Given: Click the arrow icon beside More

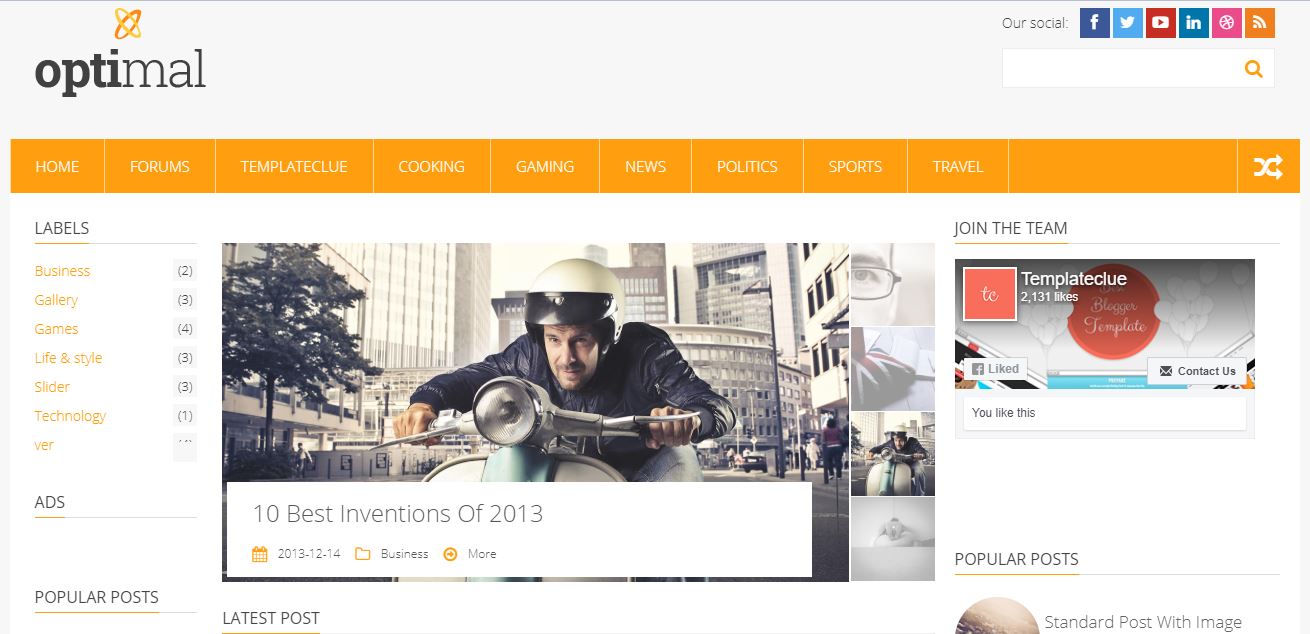Looking at the screenshot, I should (x=450, y=554).
